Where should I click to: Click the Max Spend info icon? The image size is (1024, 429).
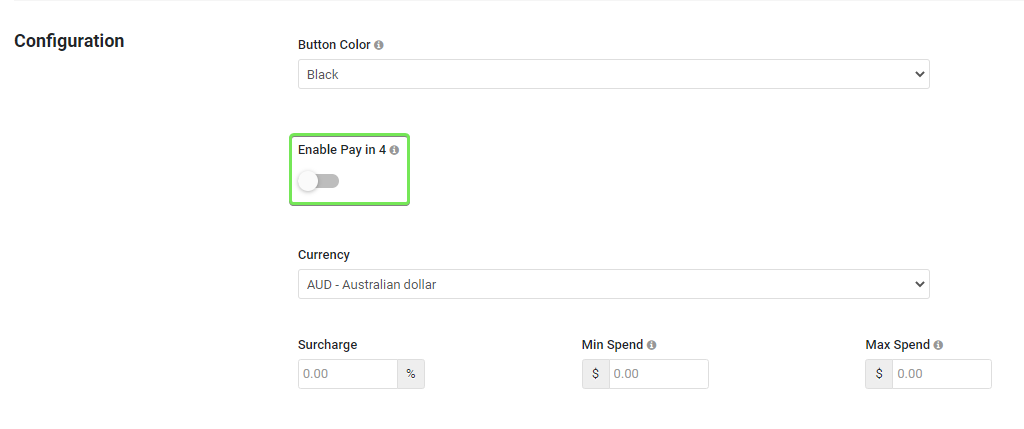pyautogui.click(x=938, y=345)
